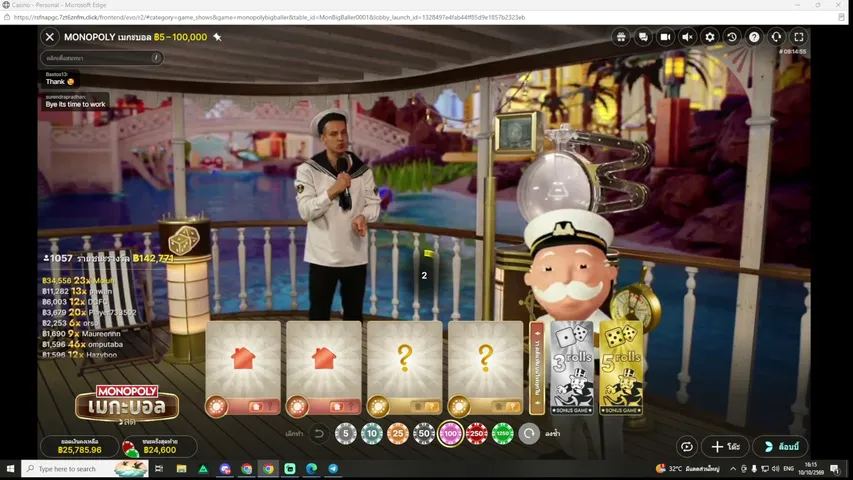Toggle the favorite star beside the bet limits
The height and width of the screenshot is (480, 853).
tap(217, 37)
